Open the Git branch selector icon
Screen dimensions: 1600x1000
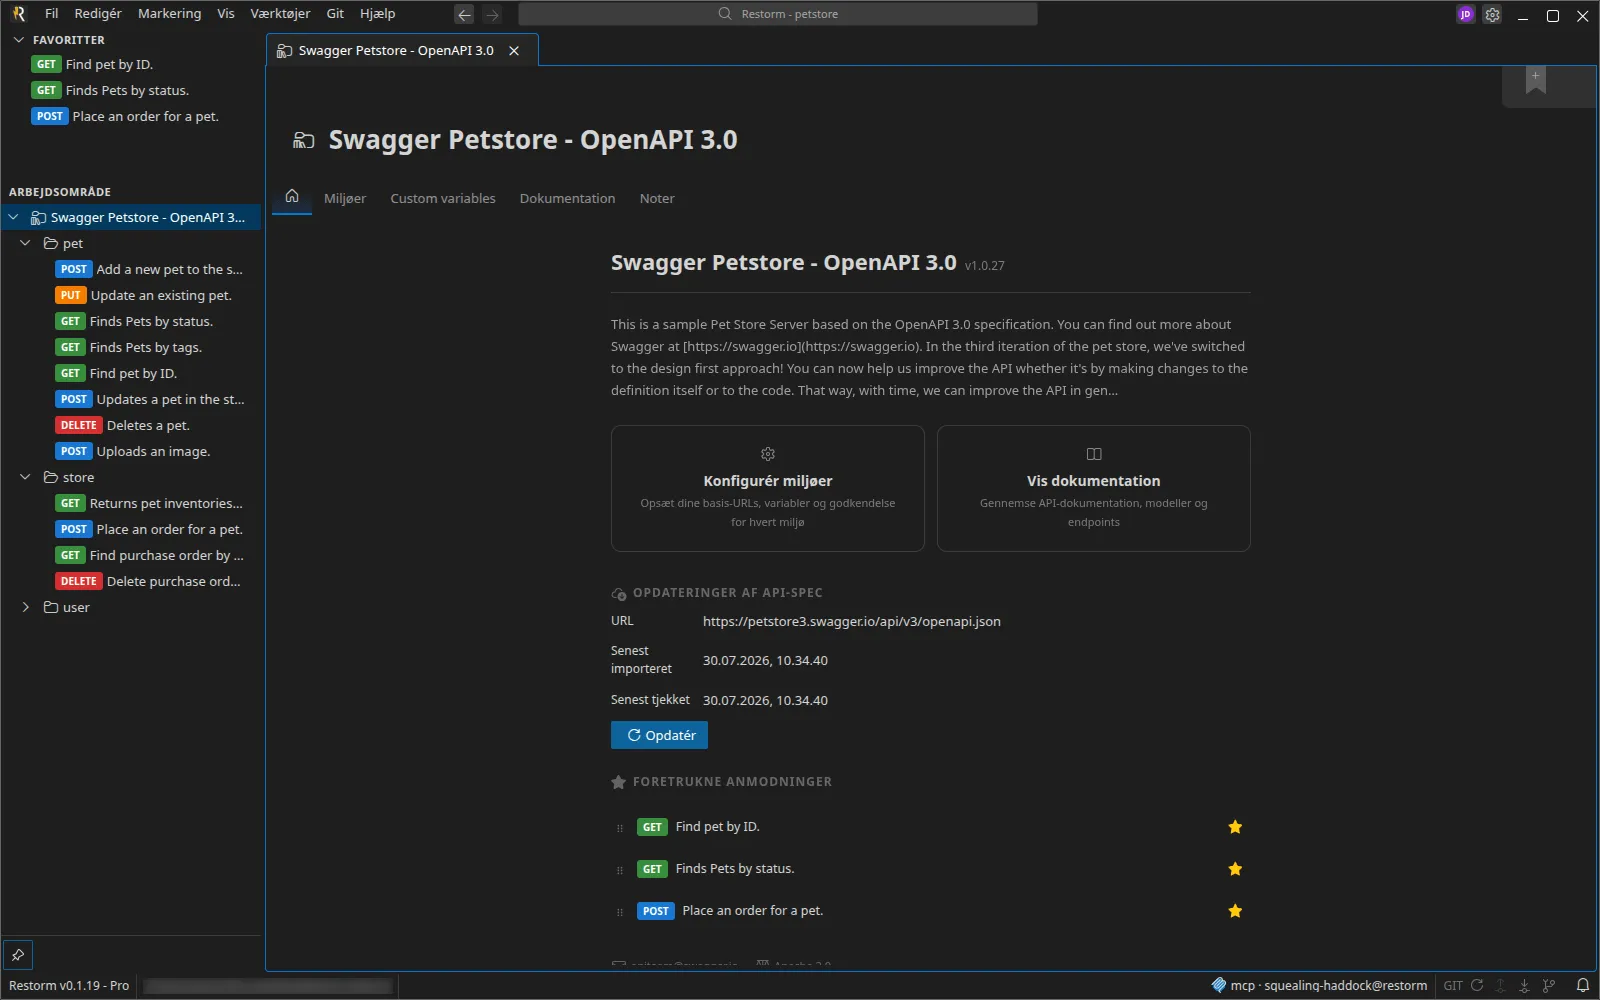tap(1549, 985)
